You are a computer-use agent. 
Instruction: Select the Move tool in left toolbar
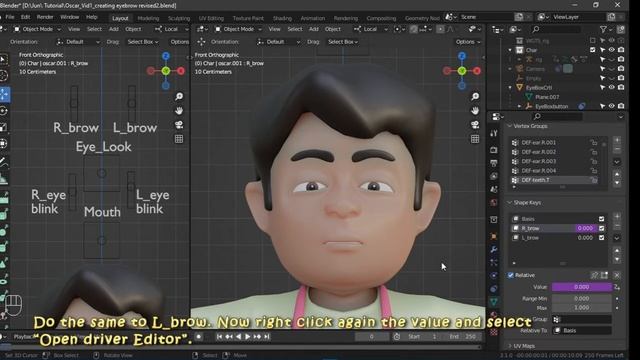[4, 94]
